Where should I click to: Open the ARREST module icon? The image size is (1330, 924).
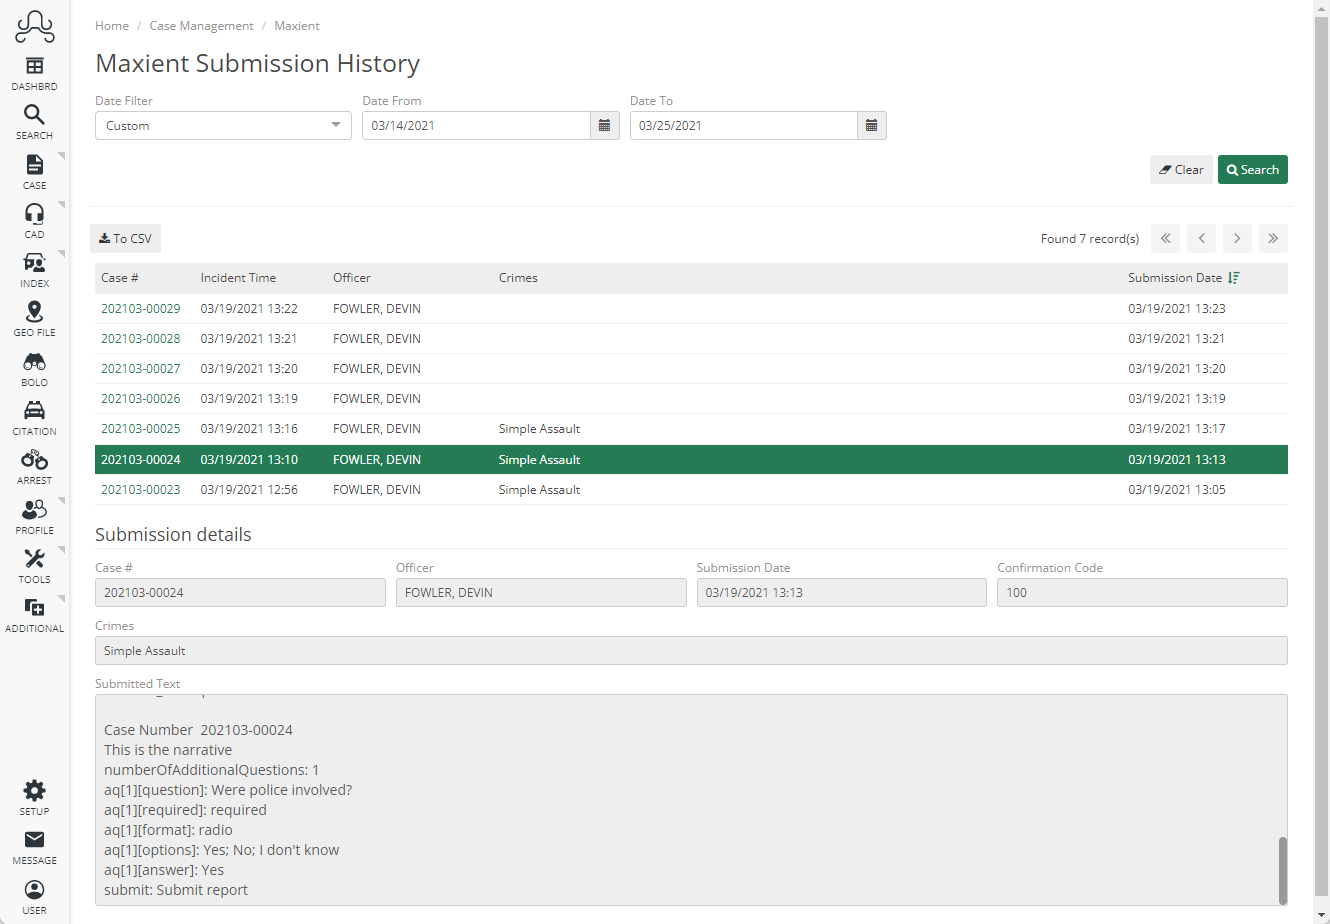pyautogui.click(x=34, y=460)
